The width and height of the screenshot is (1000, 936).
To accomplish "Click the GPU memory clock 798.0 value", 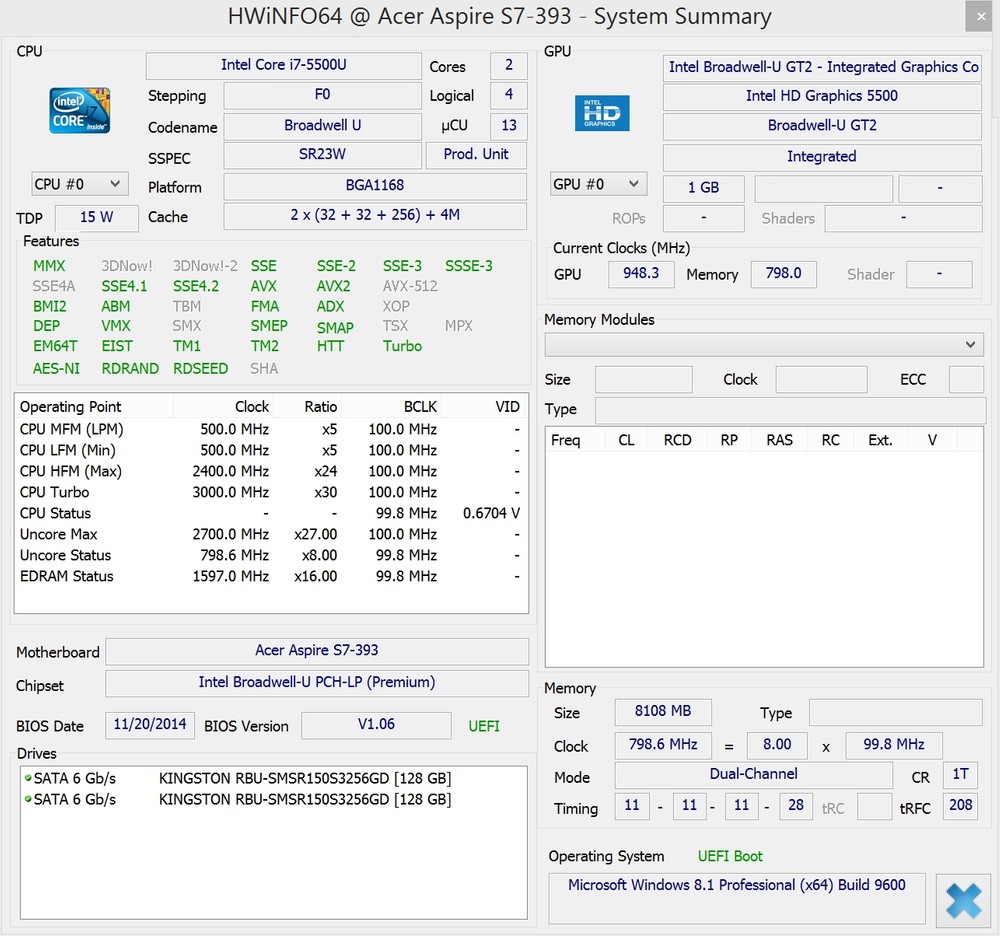I will [x=783, y=274].
